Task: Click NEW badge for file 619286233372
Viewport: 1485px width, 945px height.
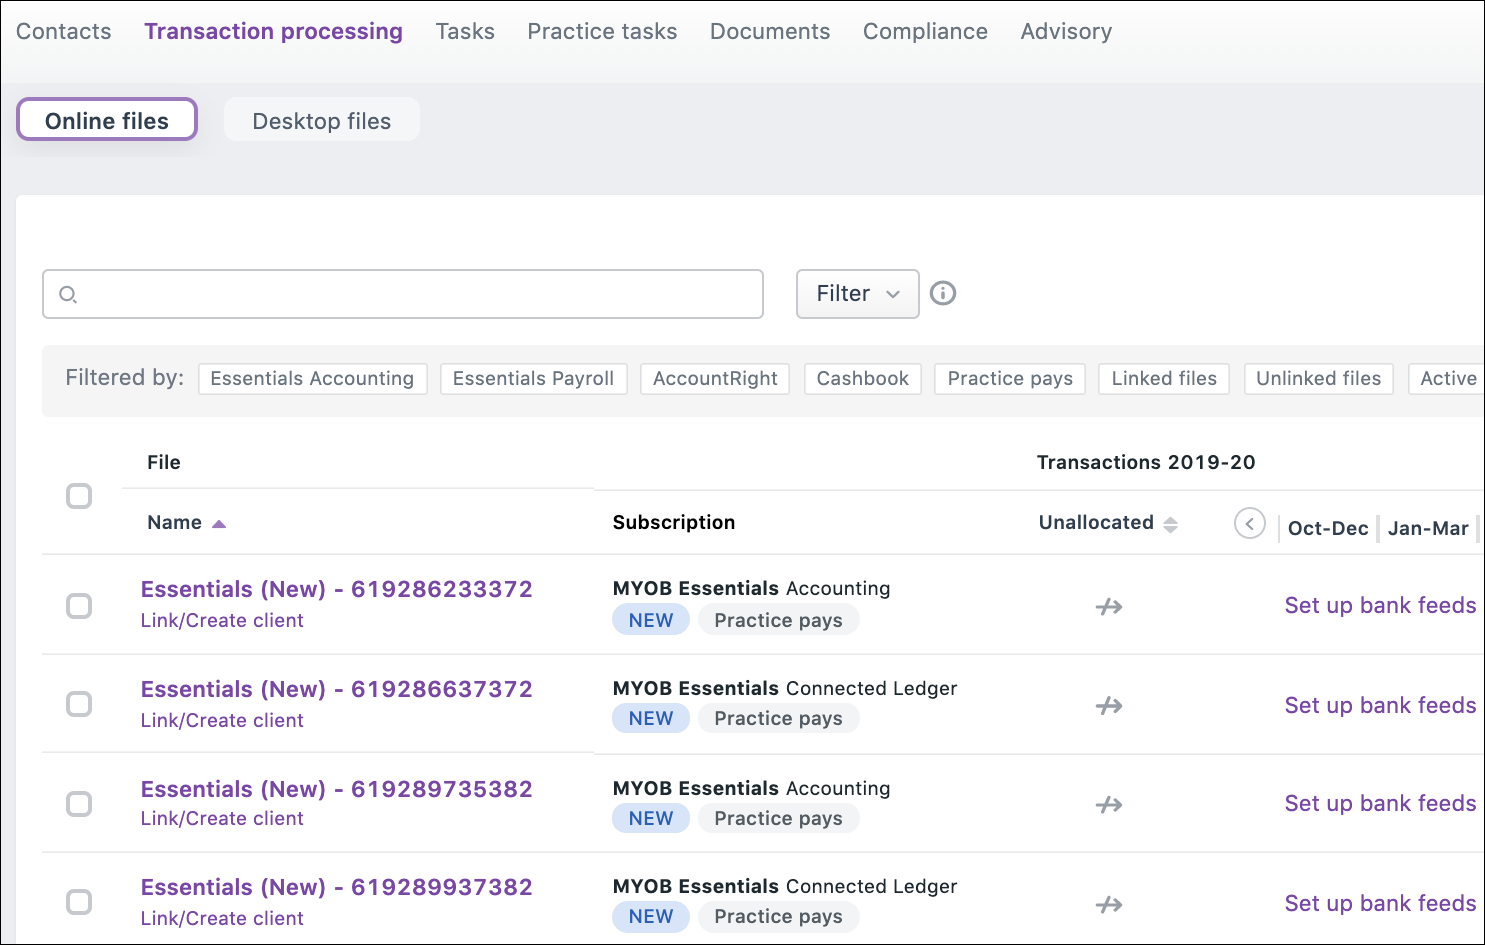Action: (651, 620)
